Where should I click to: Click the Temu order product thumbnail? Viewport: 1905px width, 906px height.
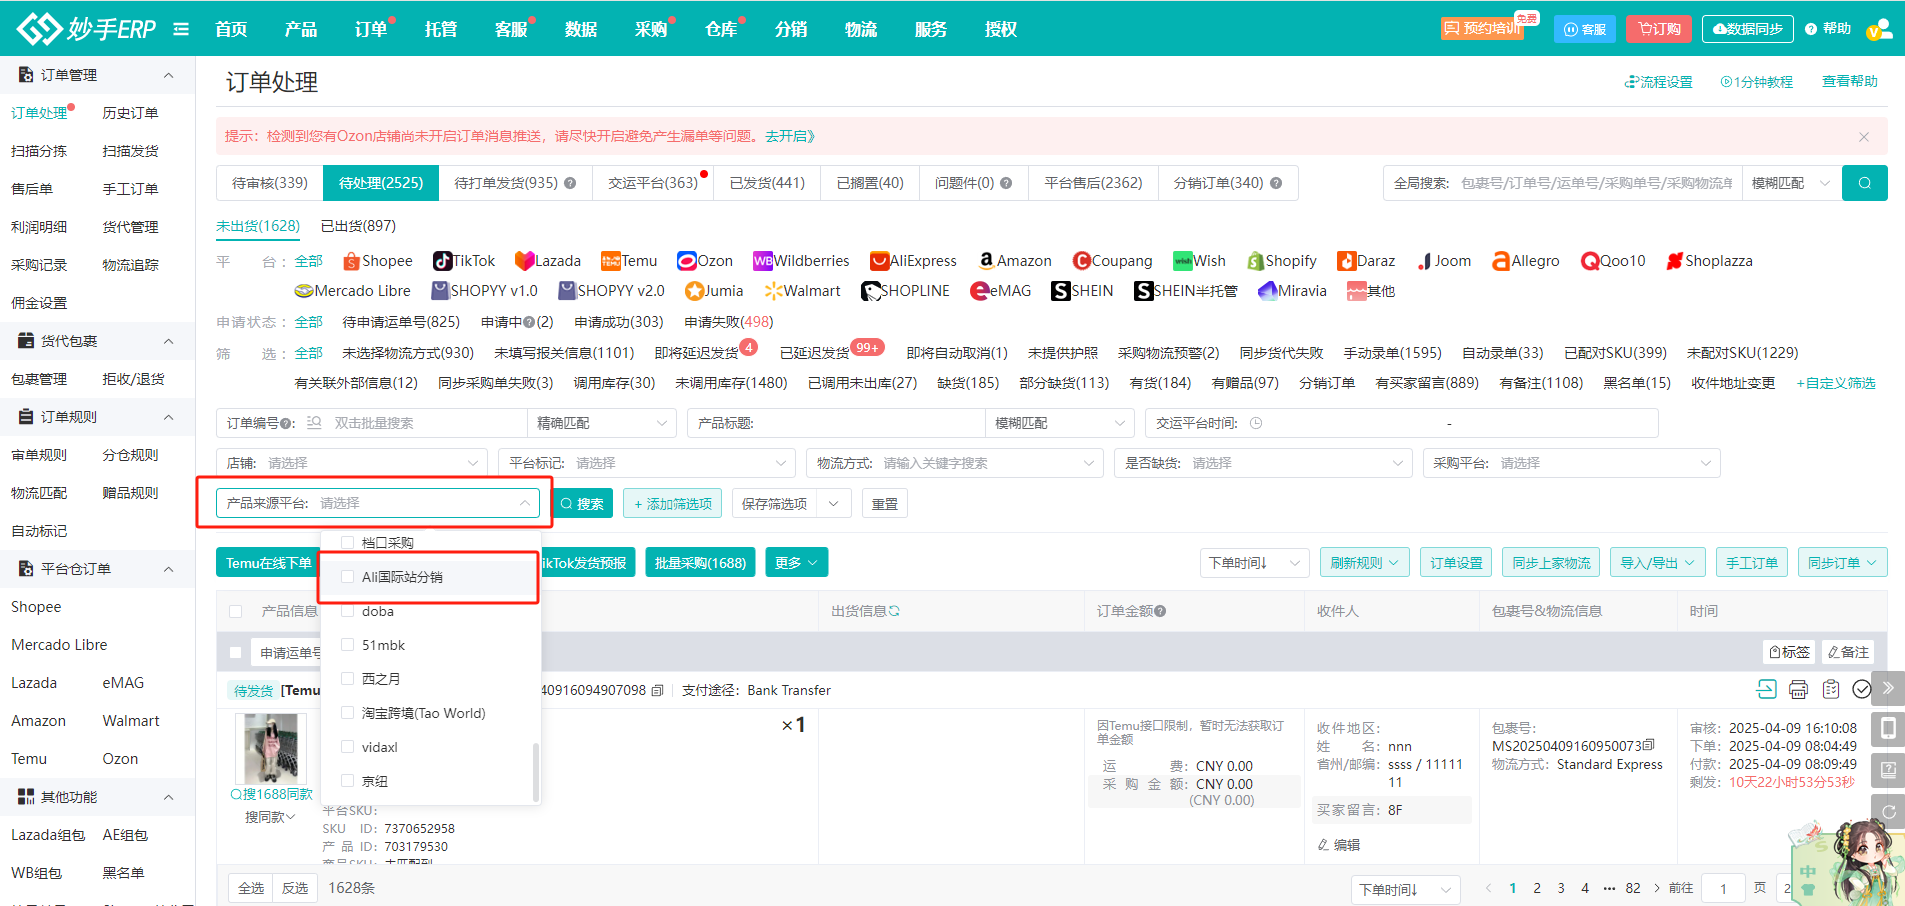[x=271, y=749]
